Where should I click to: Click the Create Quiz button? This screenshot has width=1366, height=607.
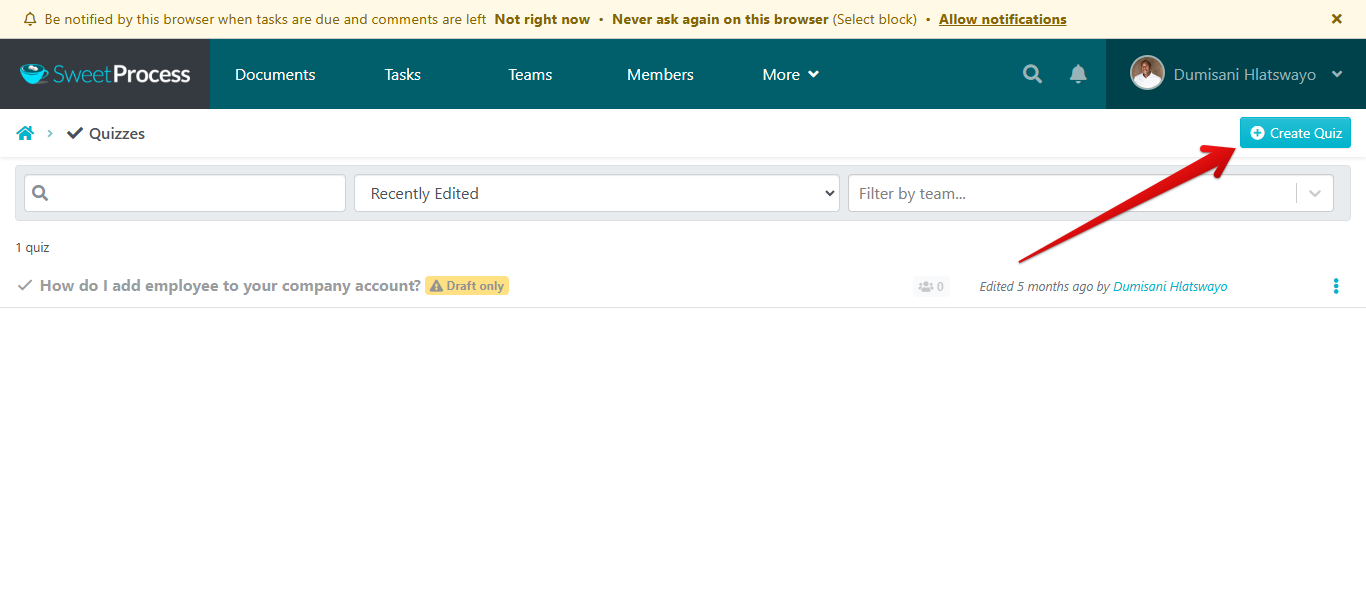(1295, 133)
